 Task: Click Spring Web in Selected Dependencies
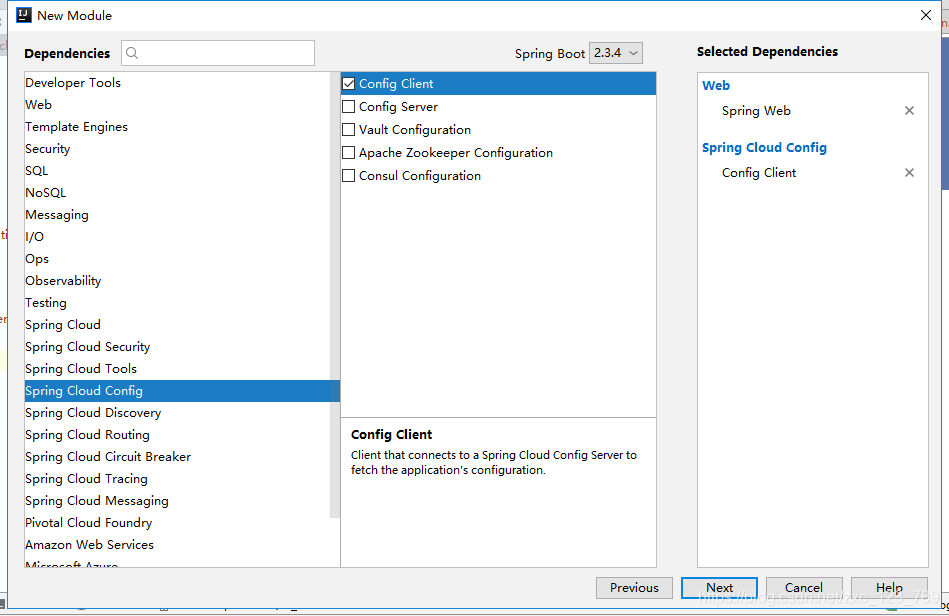click(756, 111)
